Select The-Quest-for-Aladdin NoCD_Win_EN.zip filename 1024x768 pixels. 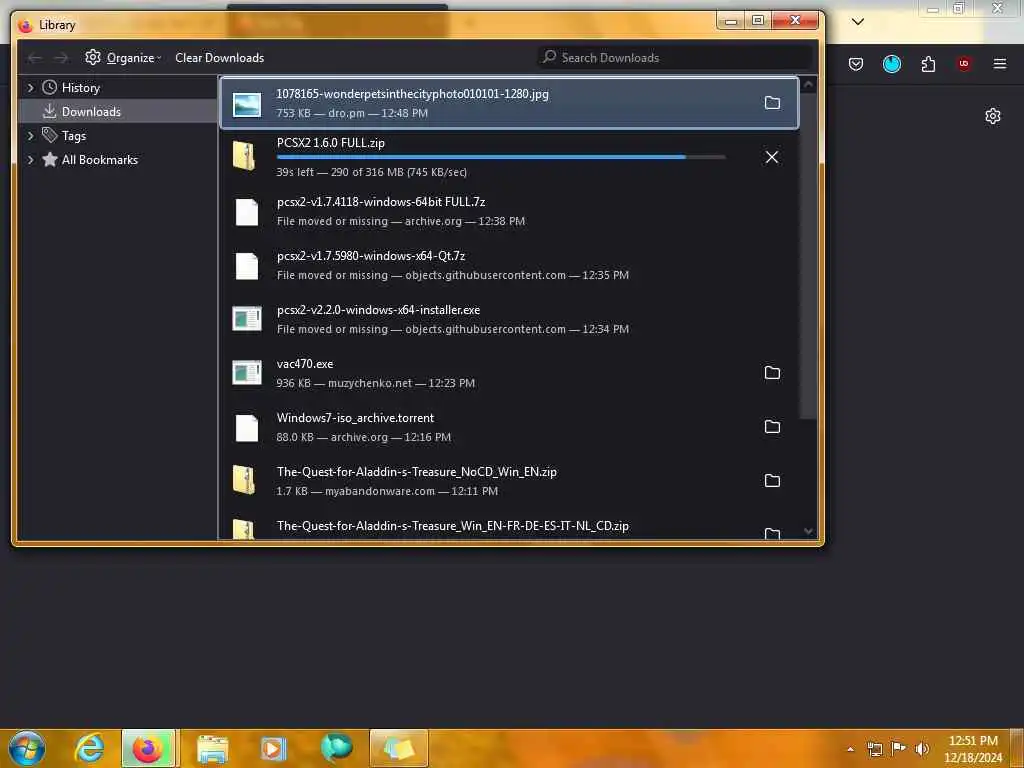click(x=417, y=472)
